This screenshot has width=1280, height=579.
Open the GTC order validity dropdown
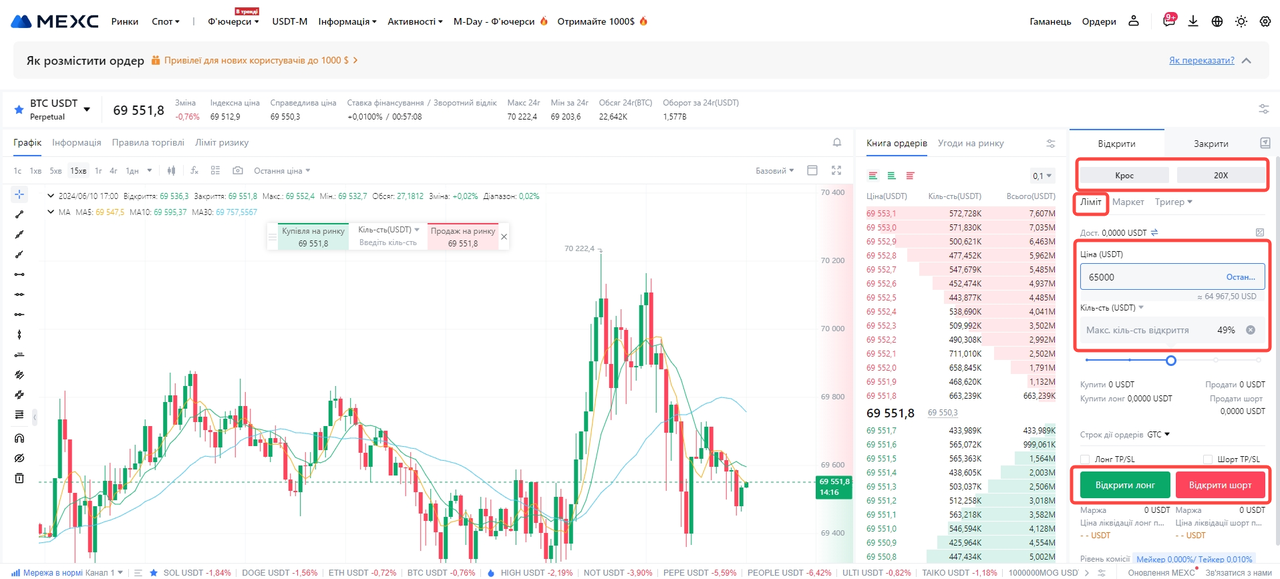(1158, 434)
